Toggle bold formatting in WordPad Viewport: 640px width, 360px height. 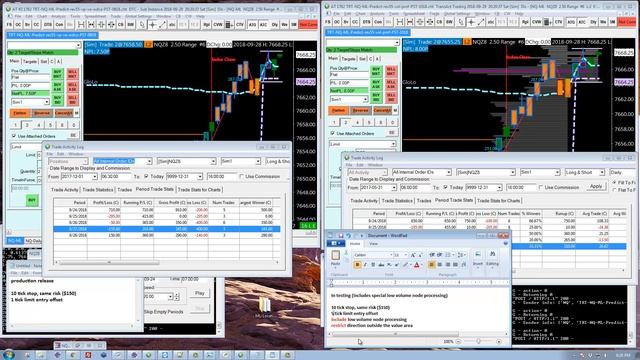tap(357, 265)
